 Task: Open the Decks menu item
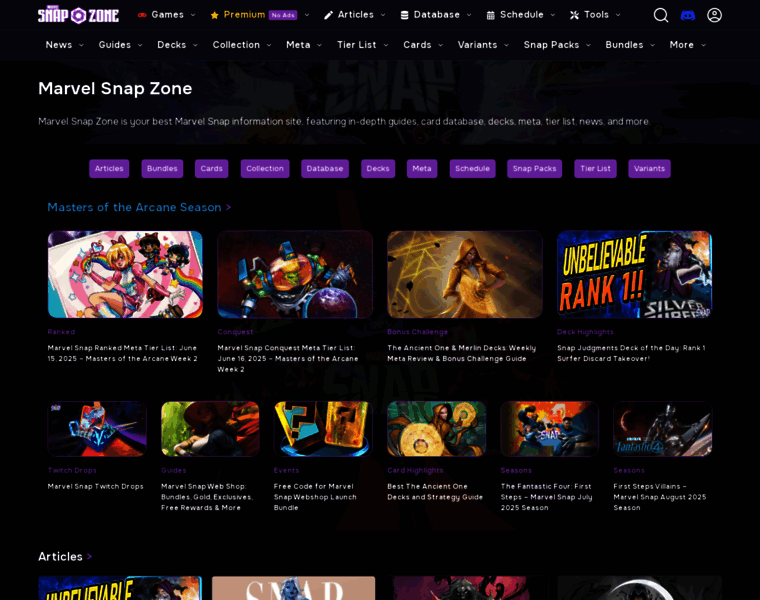click(x=172, y=45)
